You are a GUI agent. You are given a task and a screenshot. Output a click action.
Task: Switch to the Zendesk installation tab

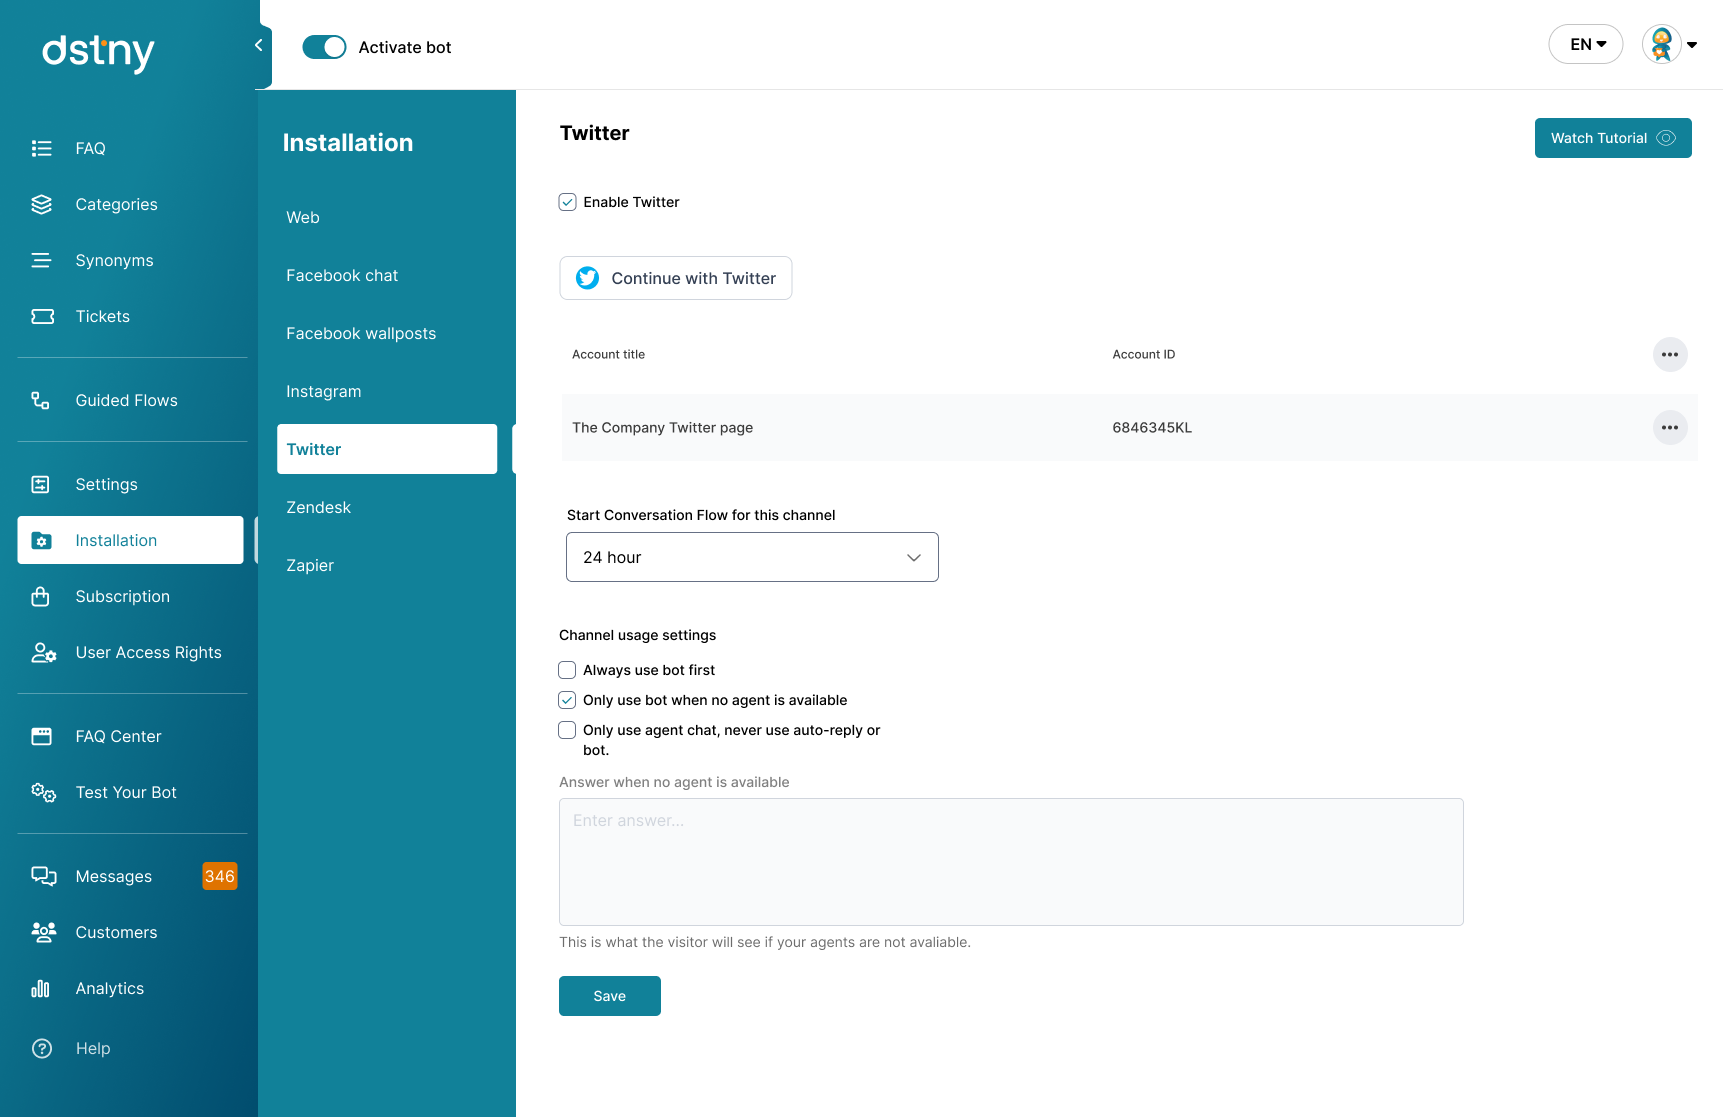click(318, 507)
